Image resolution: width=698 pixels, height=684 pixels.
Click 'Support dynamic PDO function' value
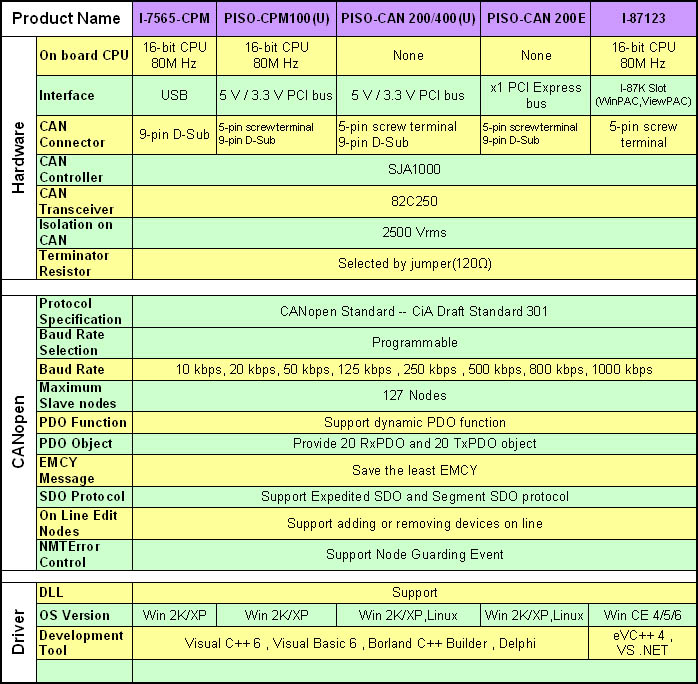(414, 422)
